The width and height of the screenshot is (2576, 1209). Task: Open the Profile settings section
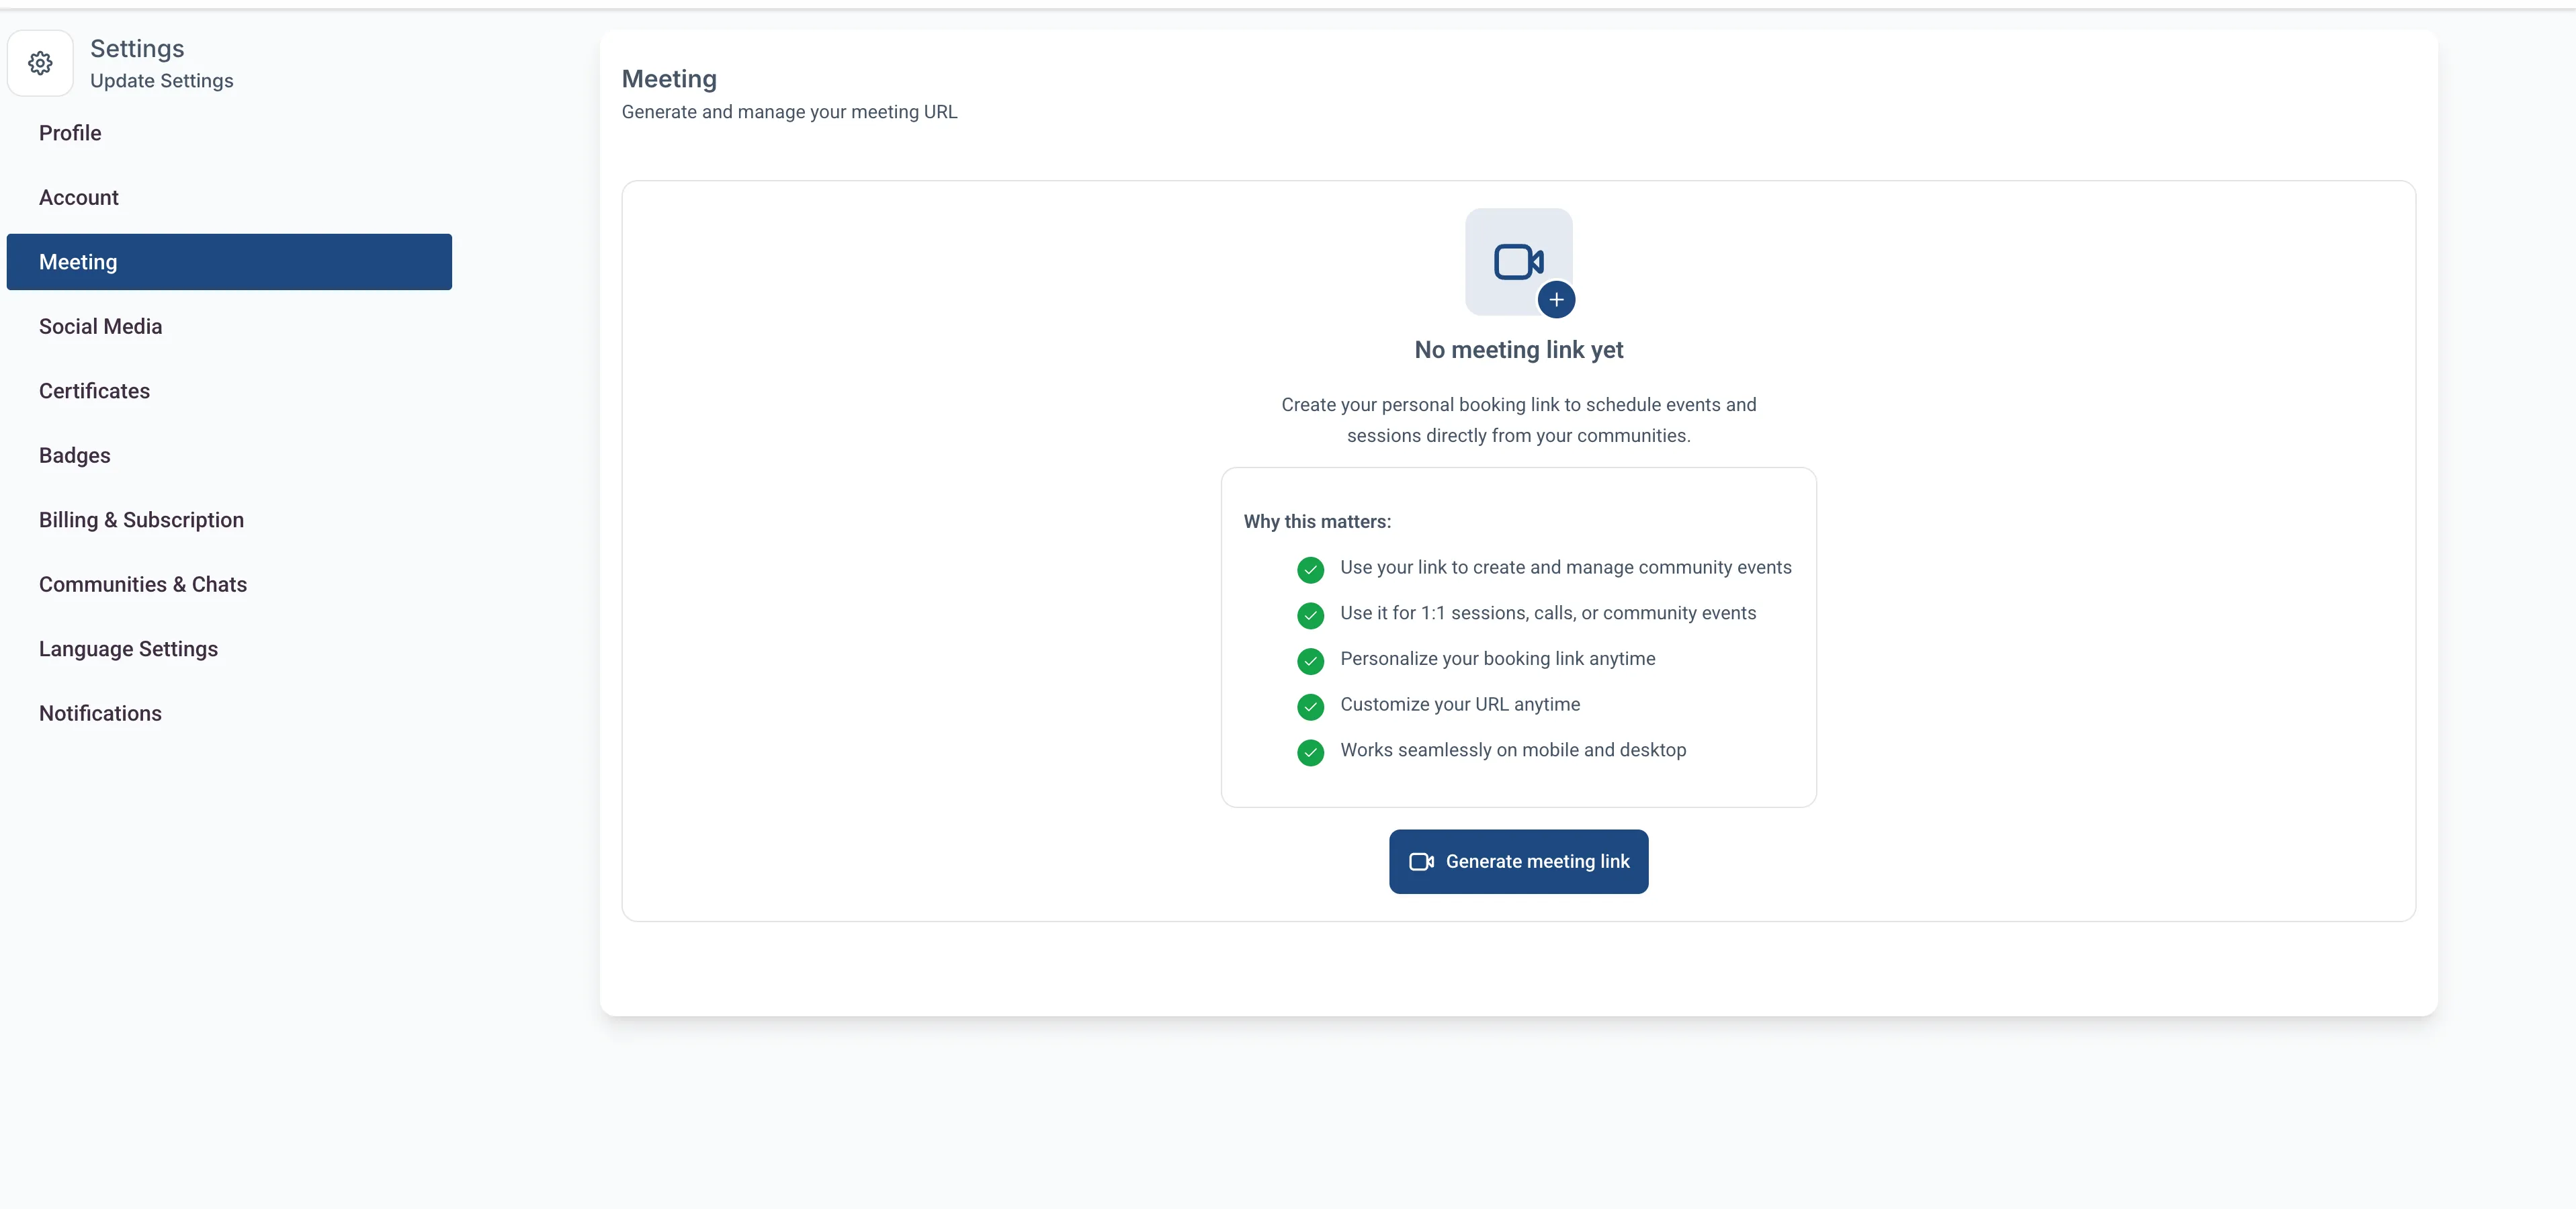[x=70, y=133]
